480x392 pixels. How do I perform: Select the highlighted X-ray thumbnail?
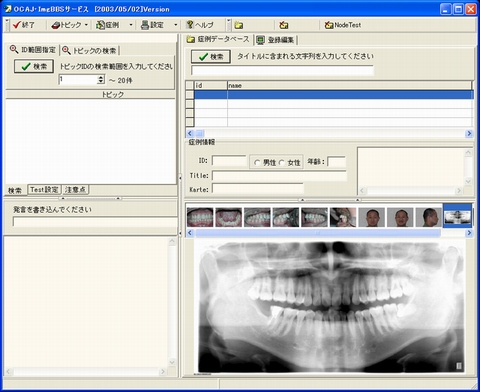[x=457, y=216]
